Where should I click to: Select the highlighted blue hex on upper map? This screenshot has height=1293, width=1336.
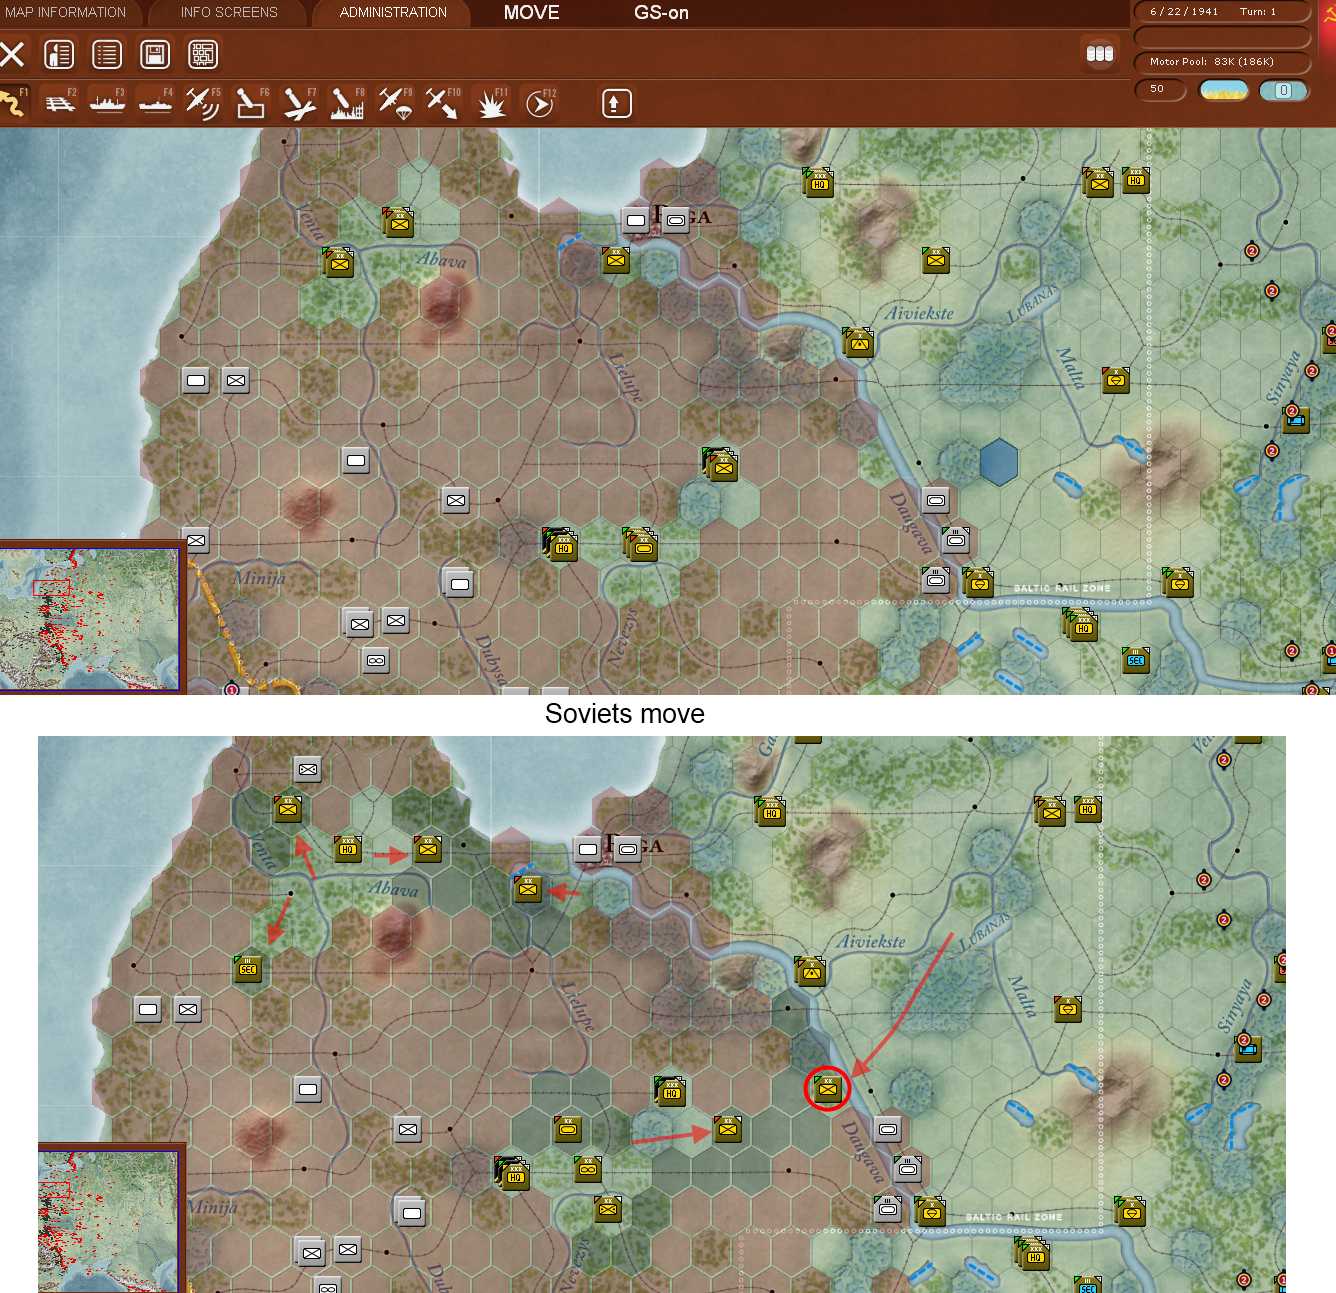(x=999, y=462)
